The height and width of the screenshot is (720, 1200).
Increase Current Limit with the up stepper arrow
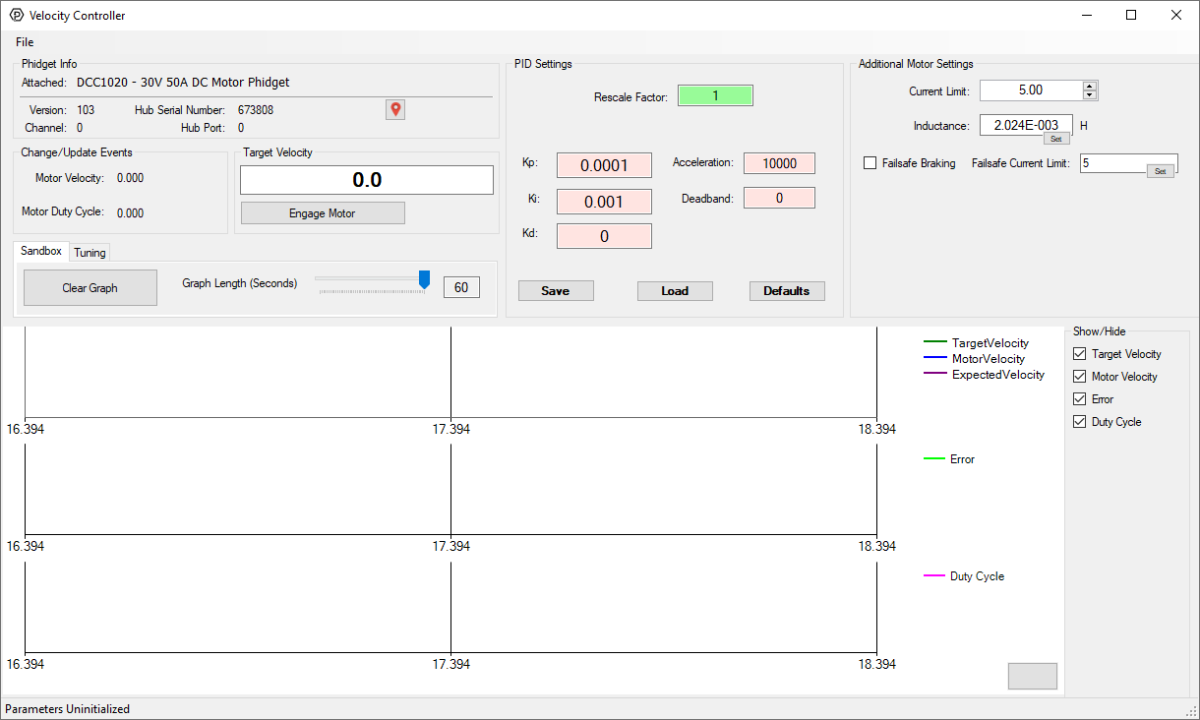(x=1090, y=85)
